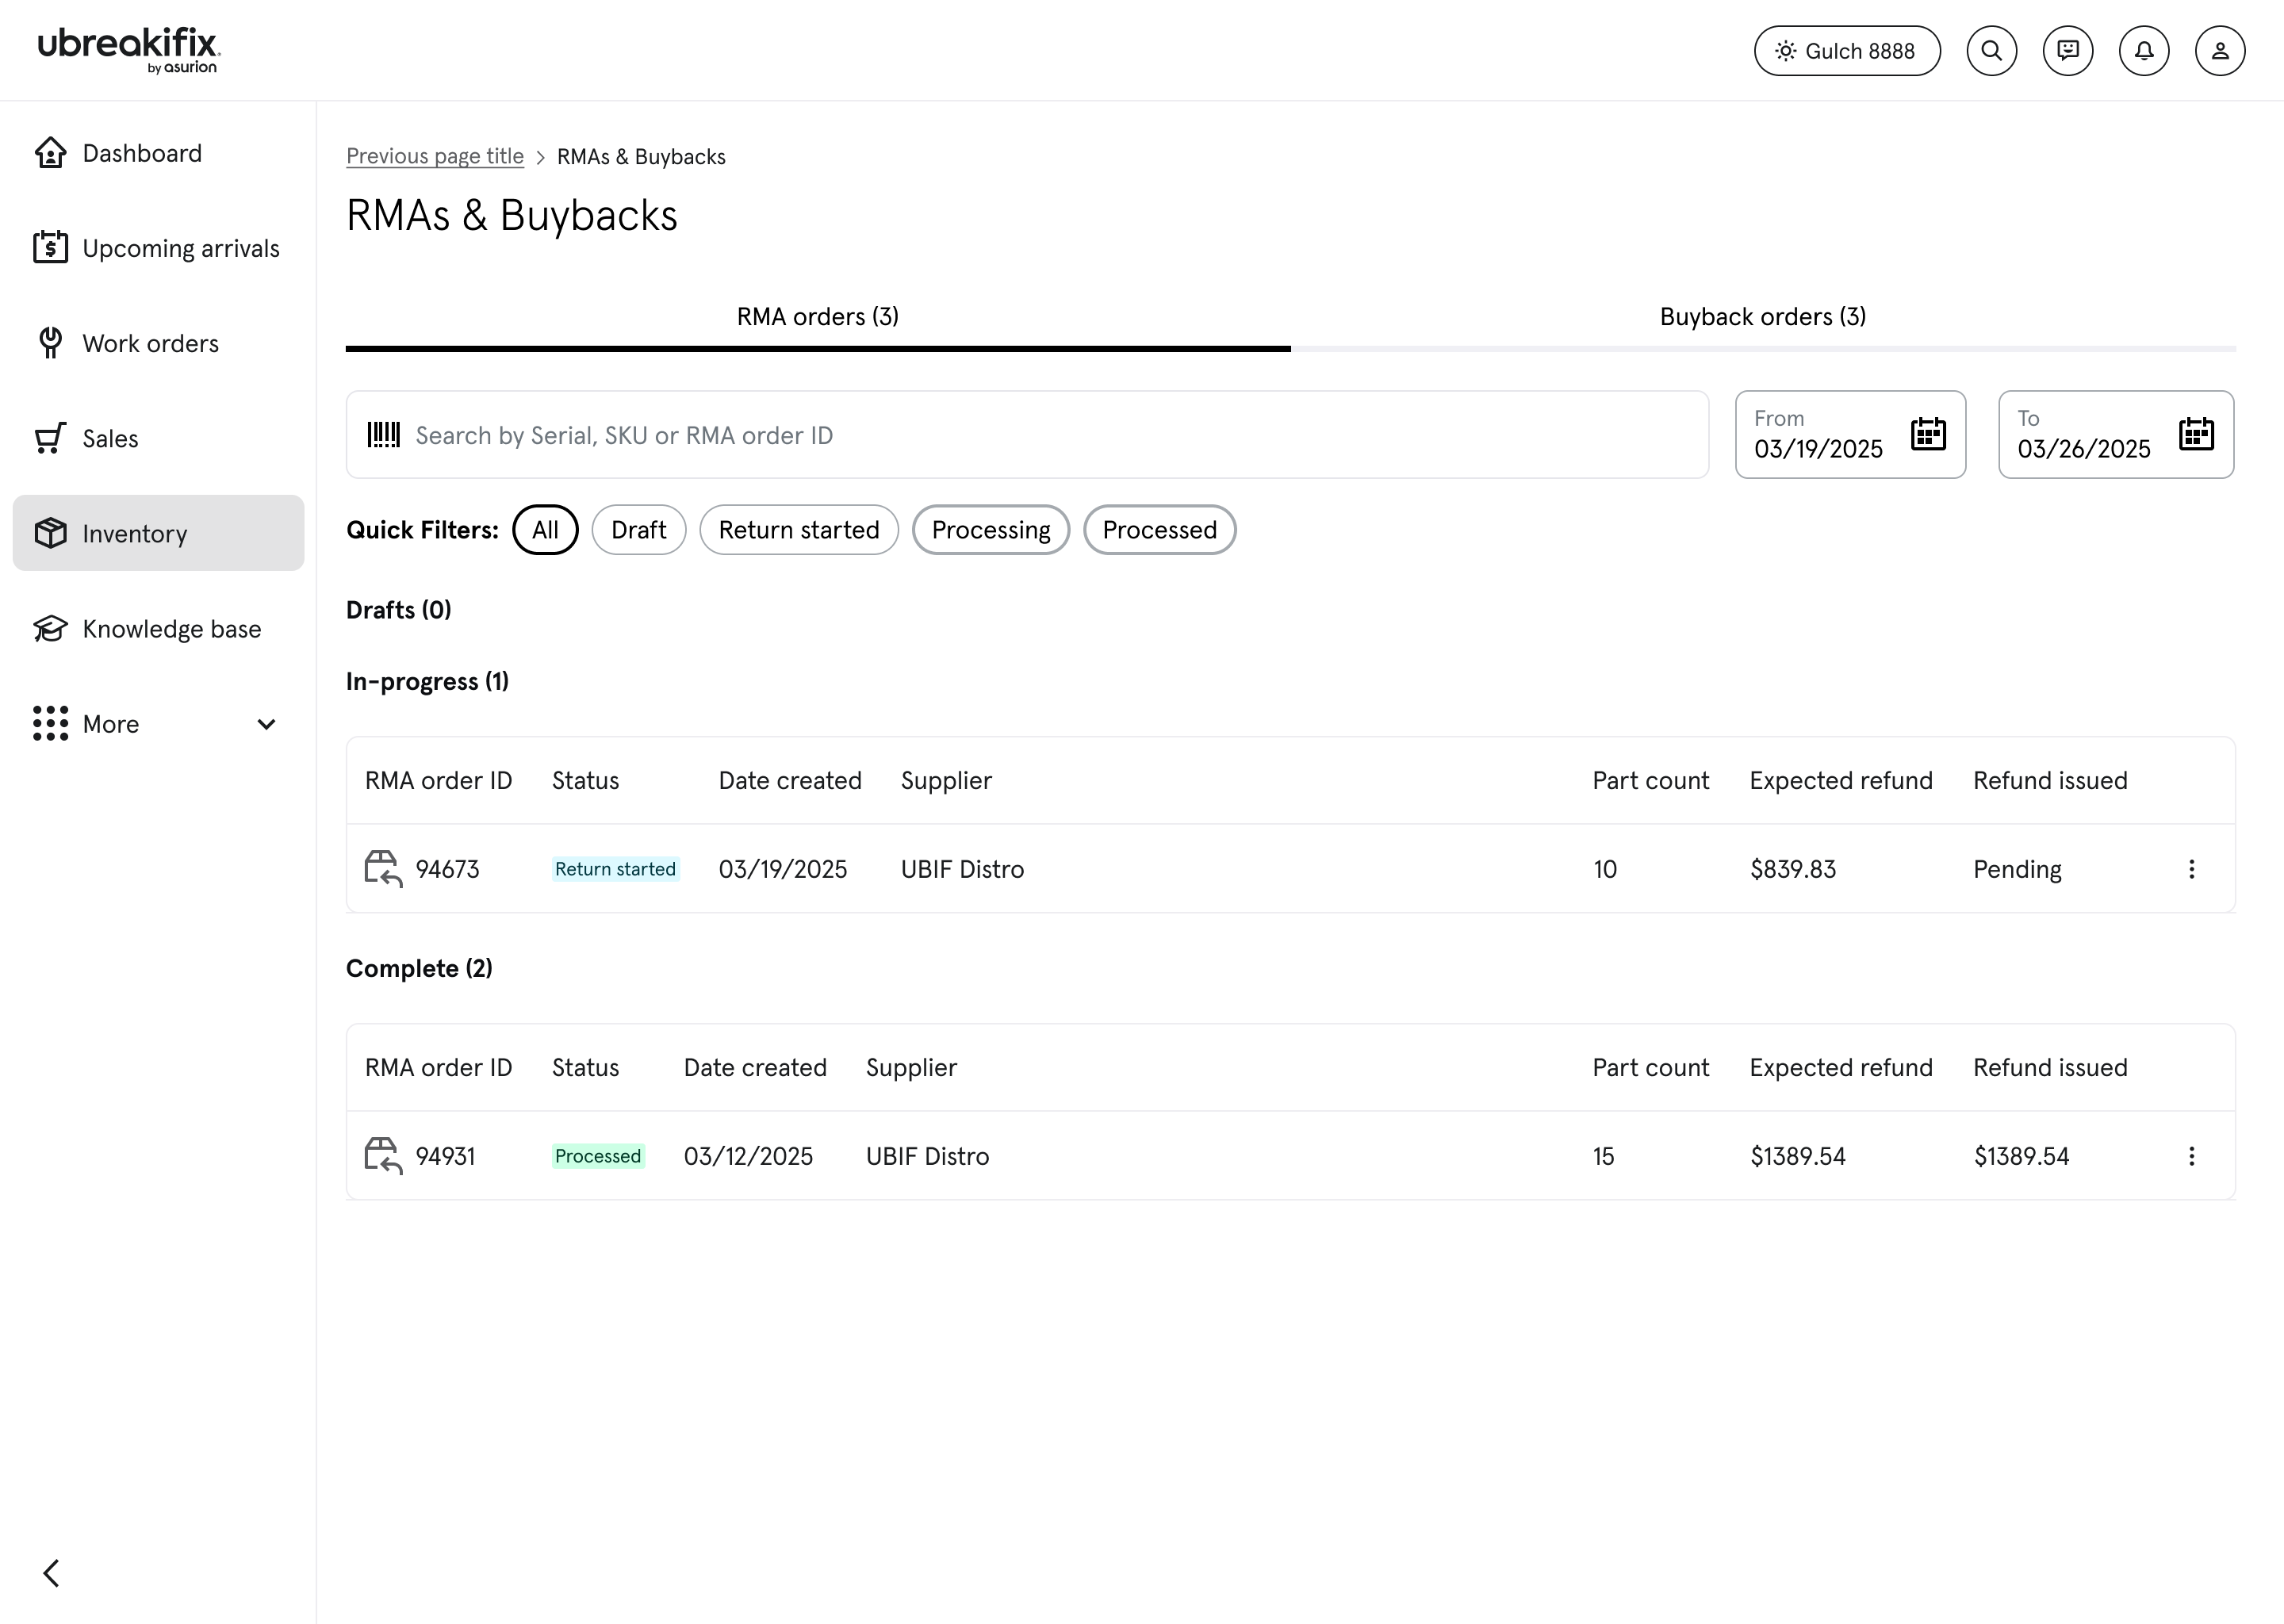Toggle the Processed quick filter
This screenshot has width=2284, height=1624.
pos(1159,530)
